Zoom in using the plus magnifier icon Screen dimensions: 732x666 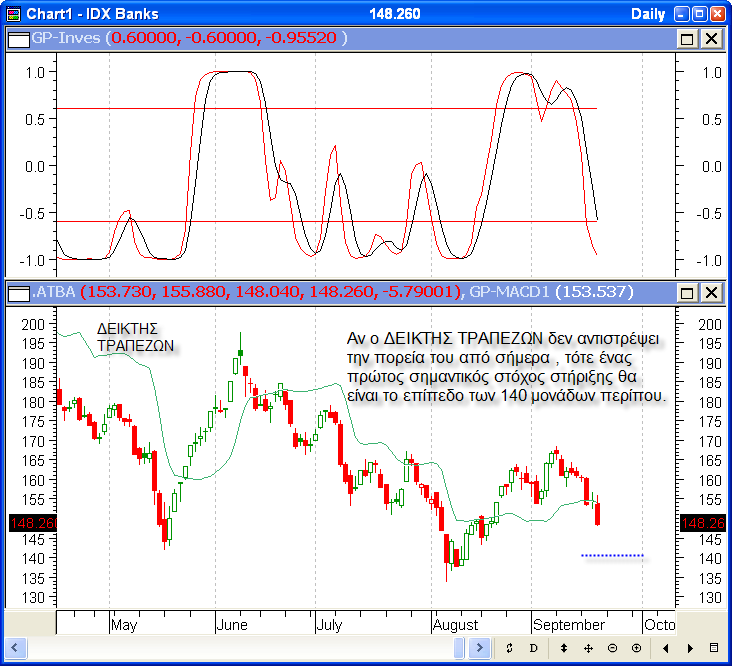(x=636, y=648)
